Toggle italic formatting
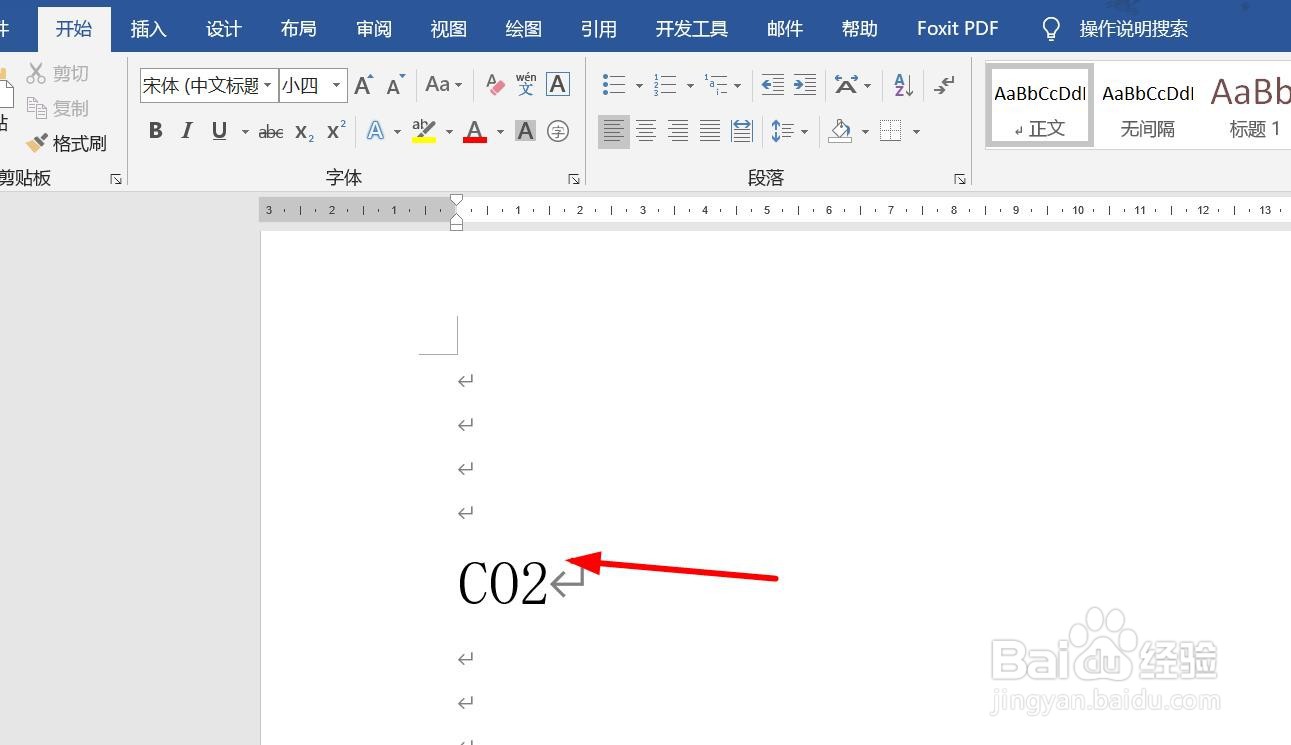 (187, 131)
